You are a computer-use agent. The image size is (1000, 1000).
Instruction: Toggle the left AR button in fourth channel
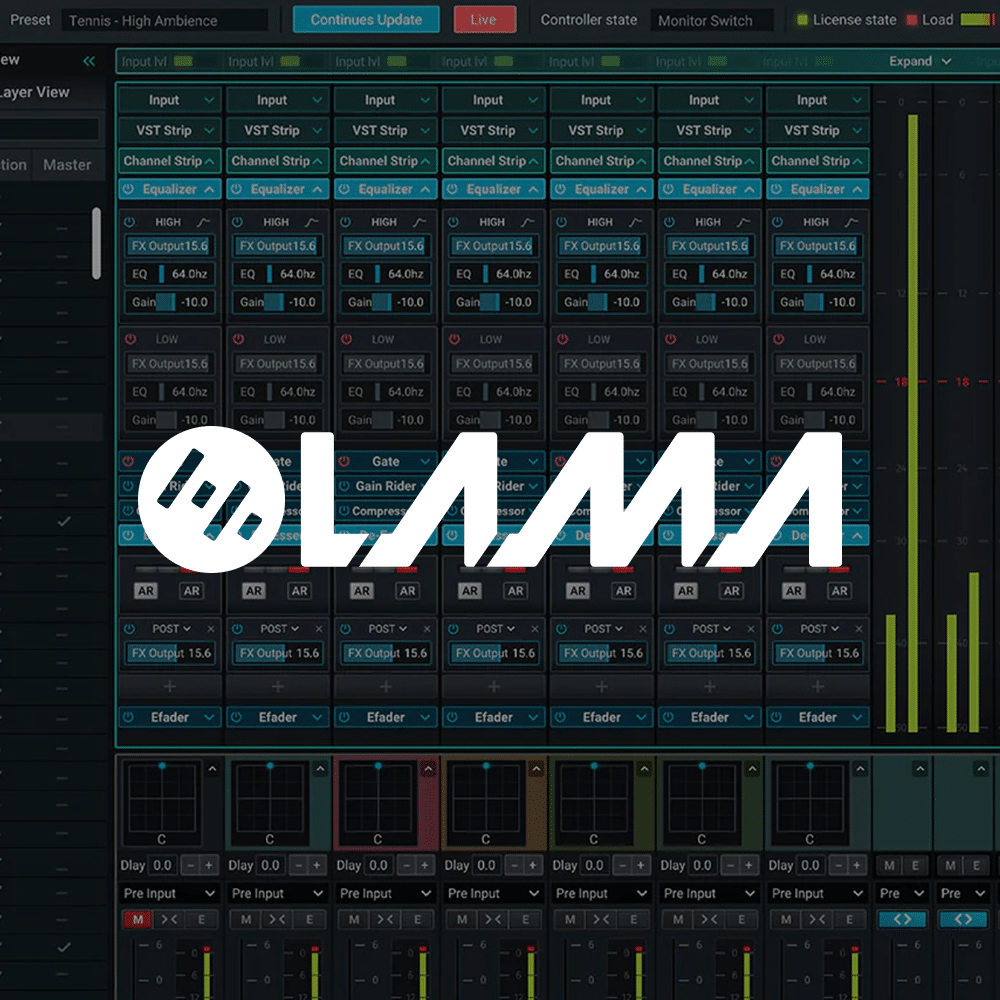pos(470,591)
